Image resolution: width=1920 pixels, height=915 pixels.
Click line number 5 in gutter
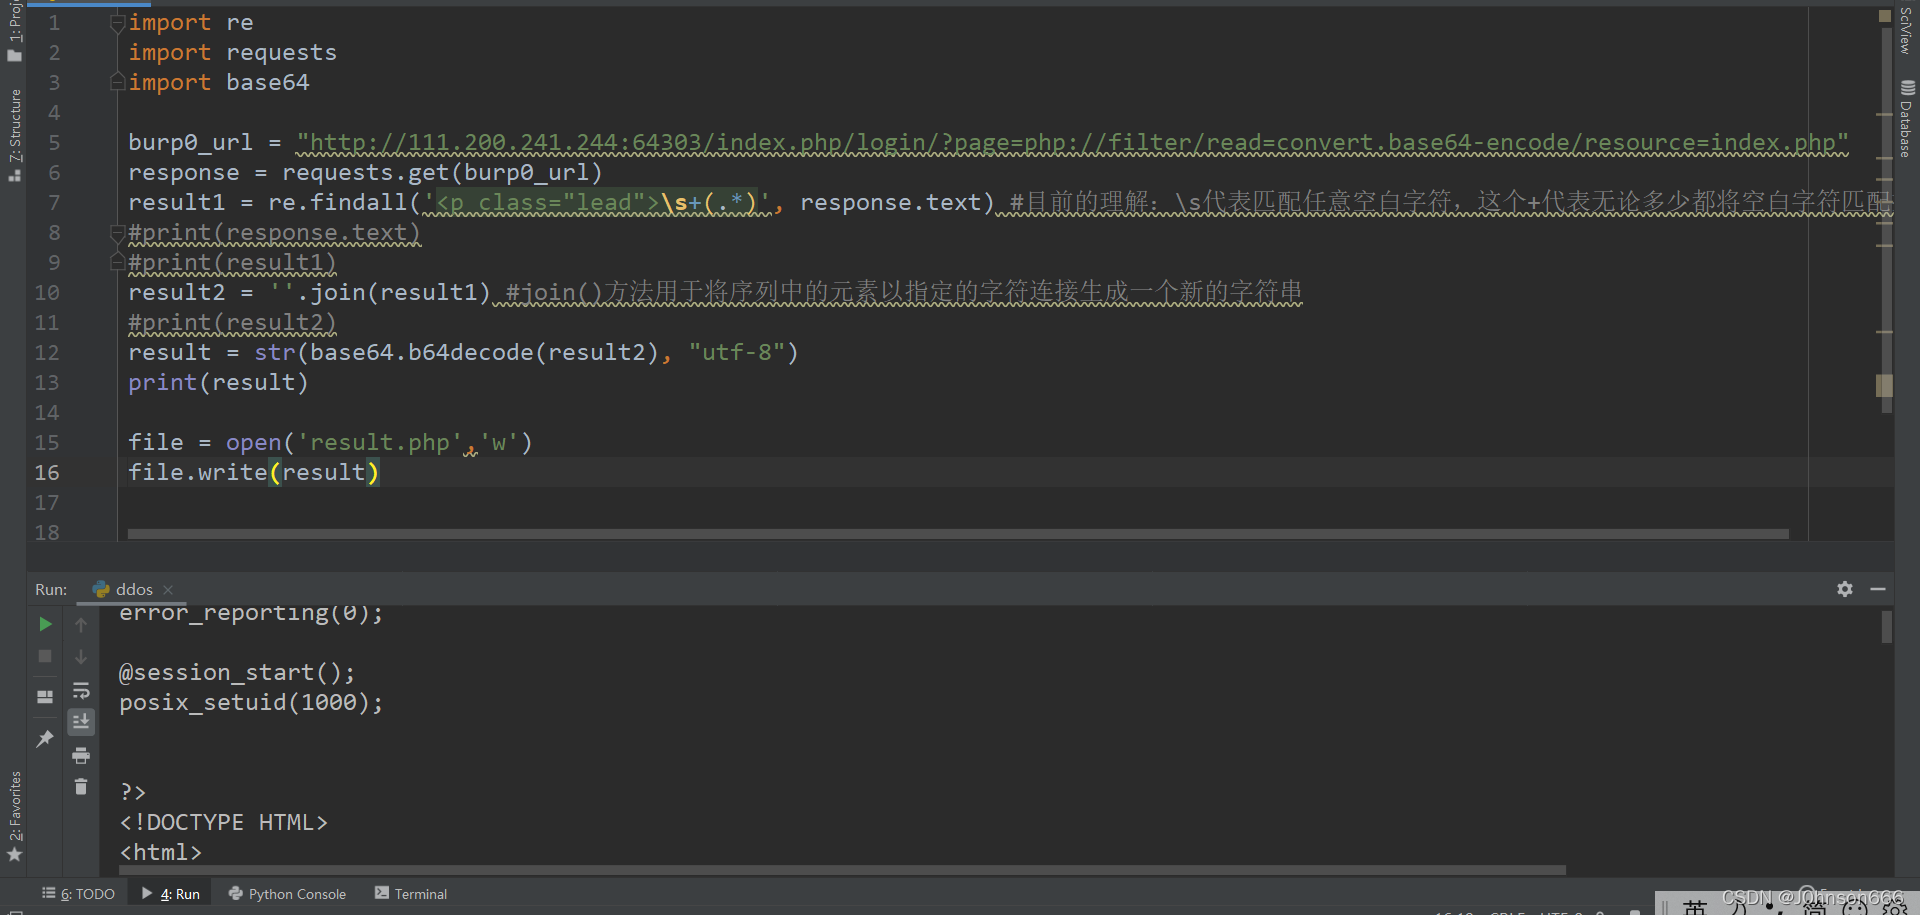click(x=54, y=143)
